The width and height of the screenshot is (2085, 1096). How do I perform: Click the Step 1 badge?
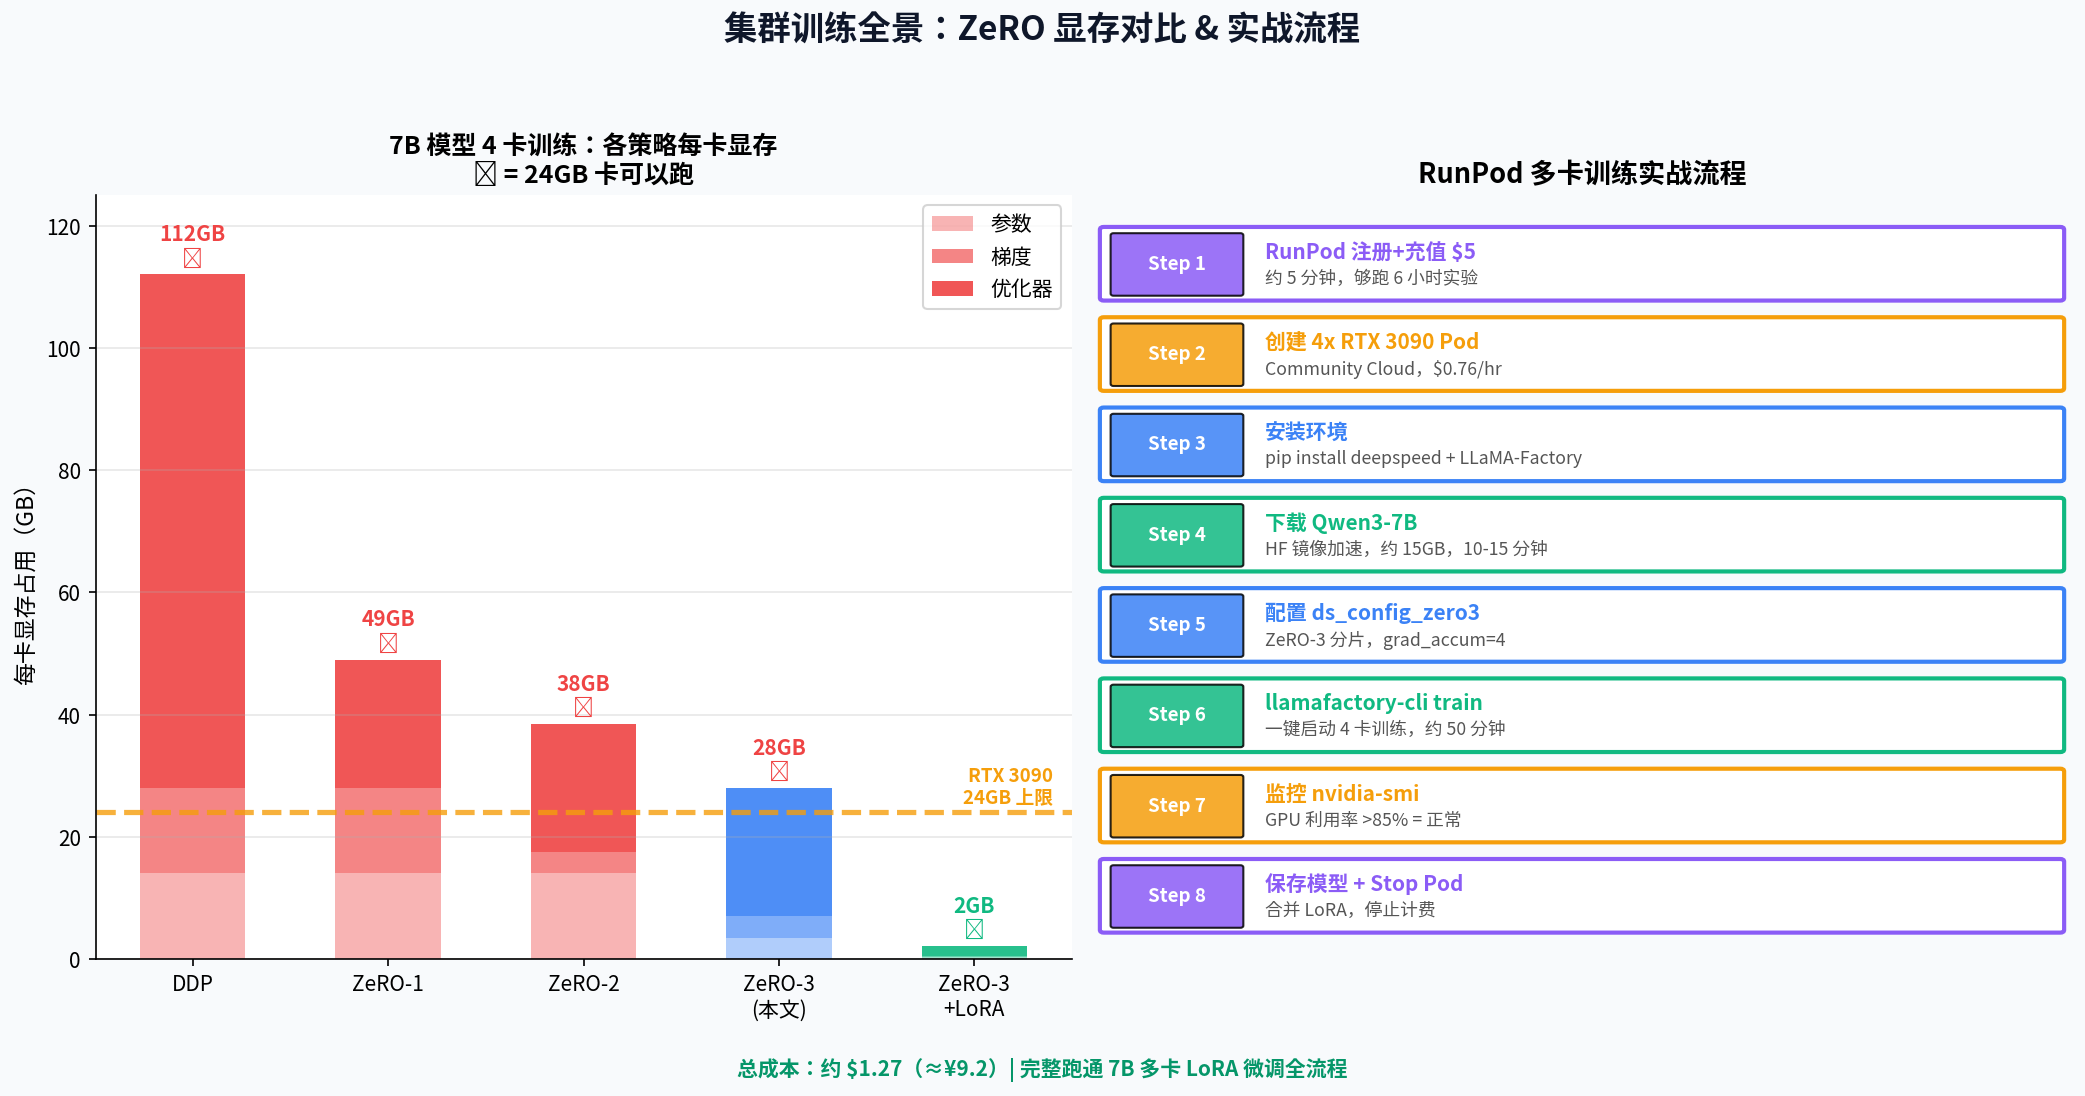pyautogui.click(x=1177, y=264)
